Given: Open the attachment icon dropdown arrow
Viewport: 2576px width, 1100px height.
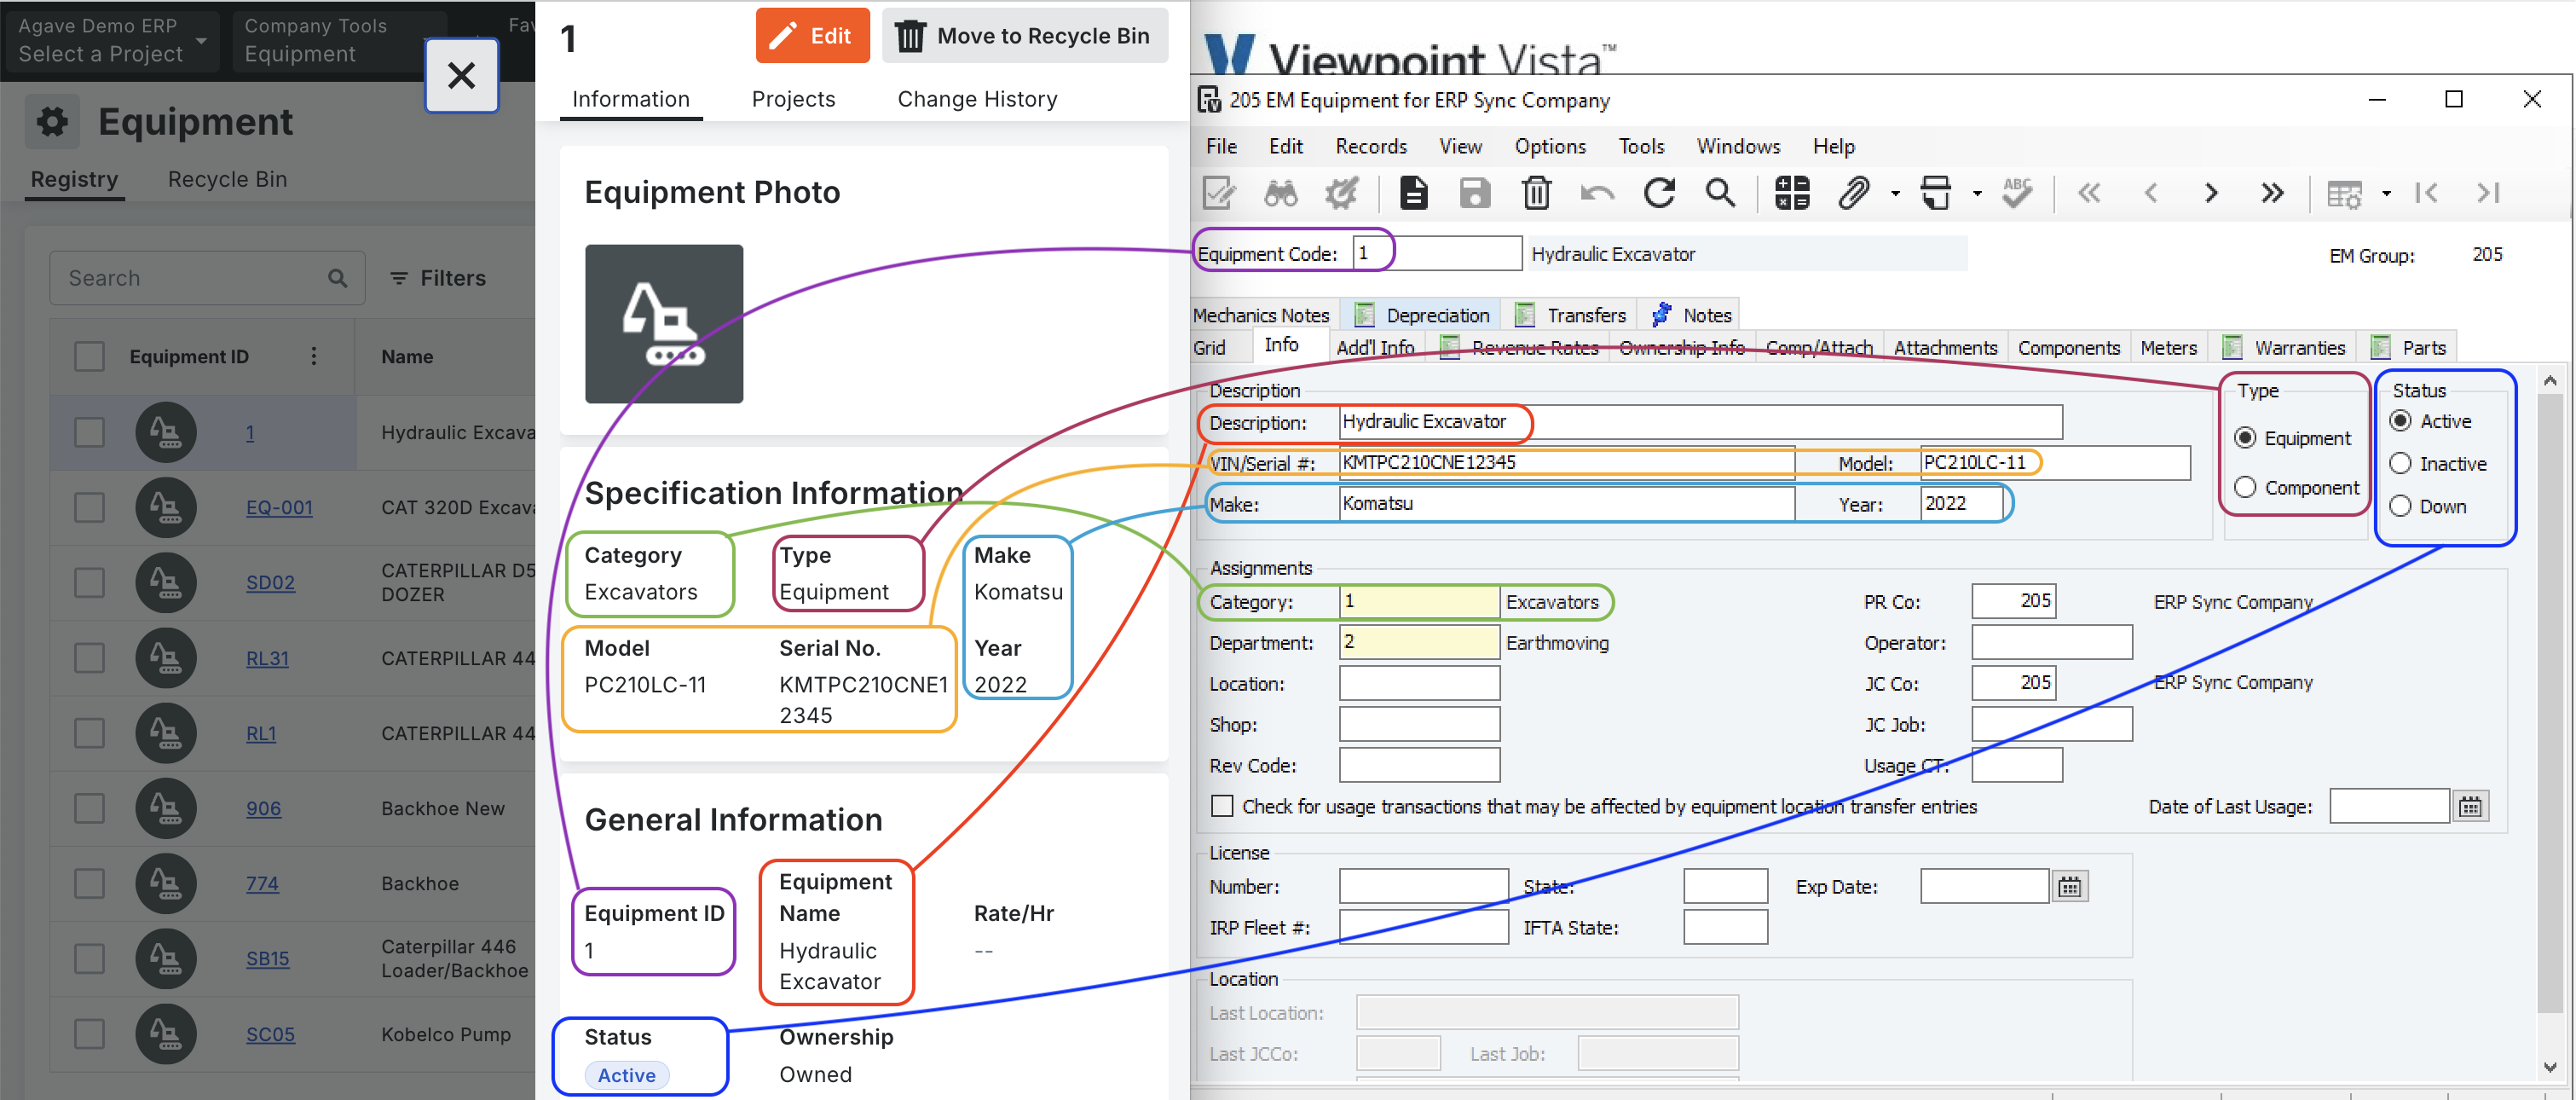Looking at the screenshot, I should tap(1895, 193).
